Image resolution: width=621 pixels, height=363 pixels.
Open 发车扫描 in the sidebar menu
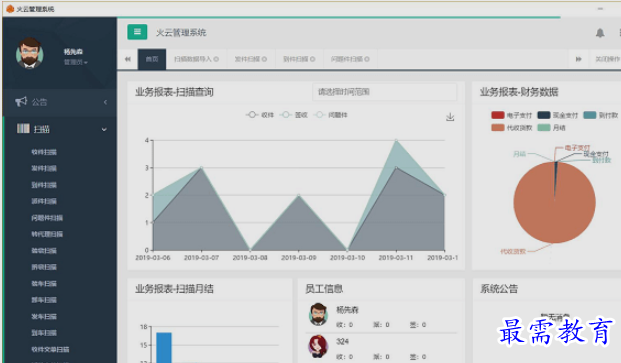pos(44,316)
